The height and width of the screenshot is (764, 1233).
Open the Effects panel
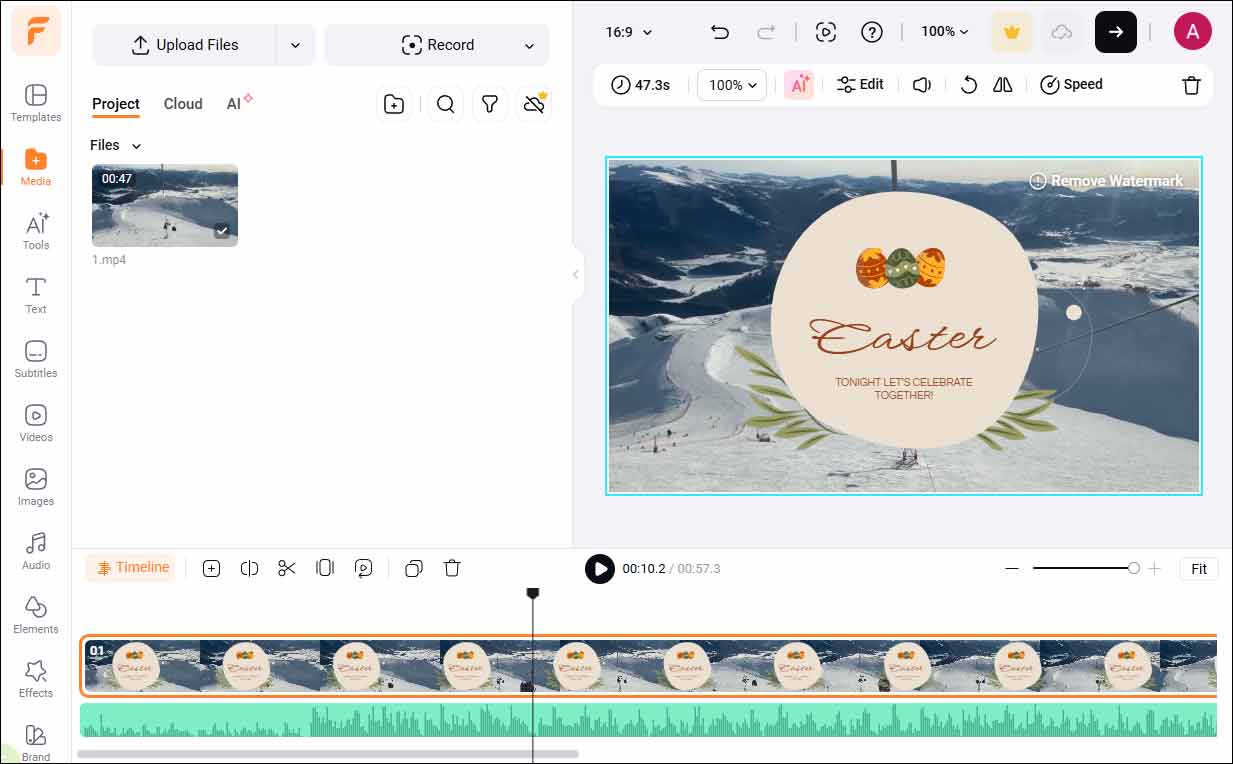click(35, 678)
